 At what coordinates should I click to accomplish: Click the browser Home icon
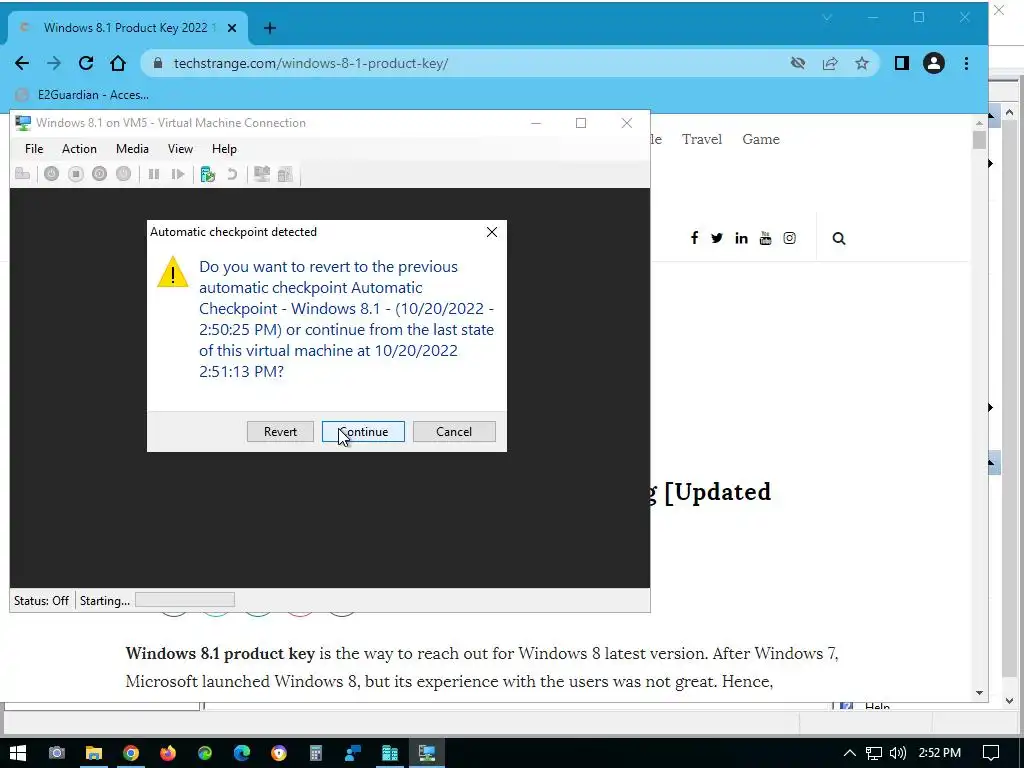tap(118, 63)
